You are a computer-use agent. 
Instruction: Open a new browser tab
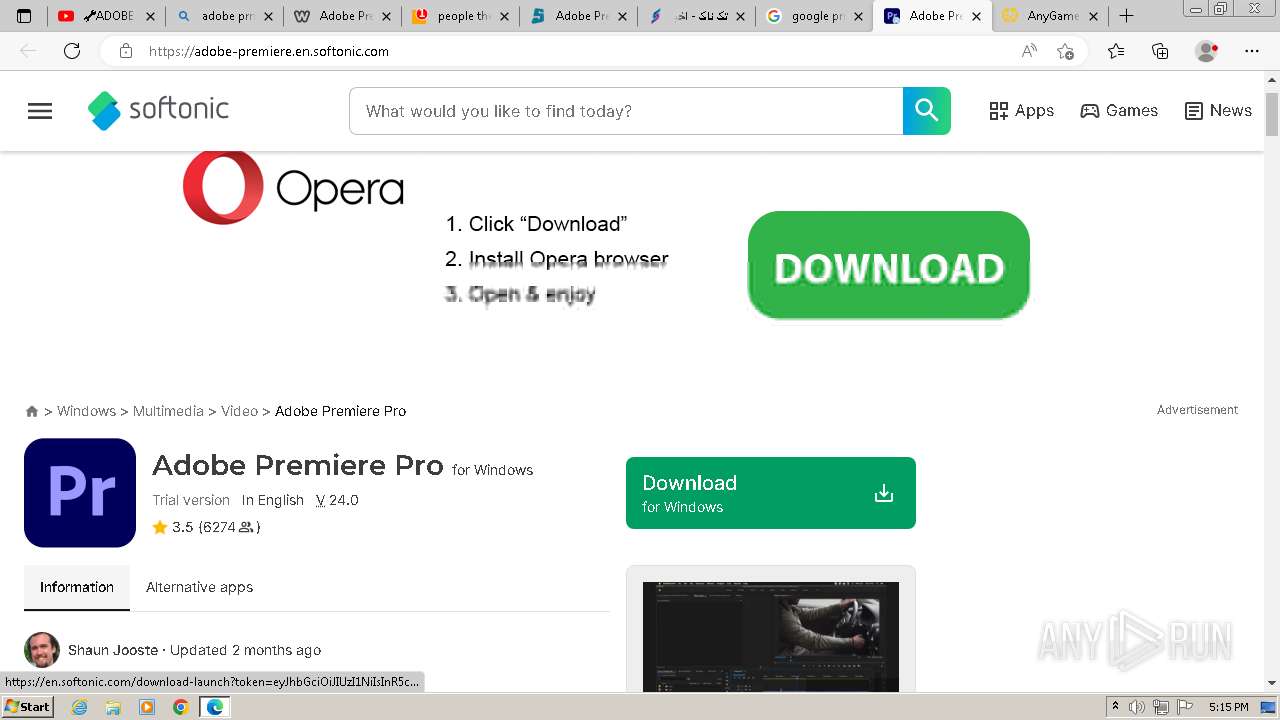pyautogui.click(x=1126, y=16)
